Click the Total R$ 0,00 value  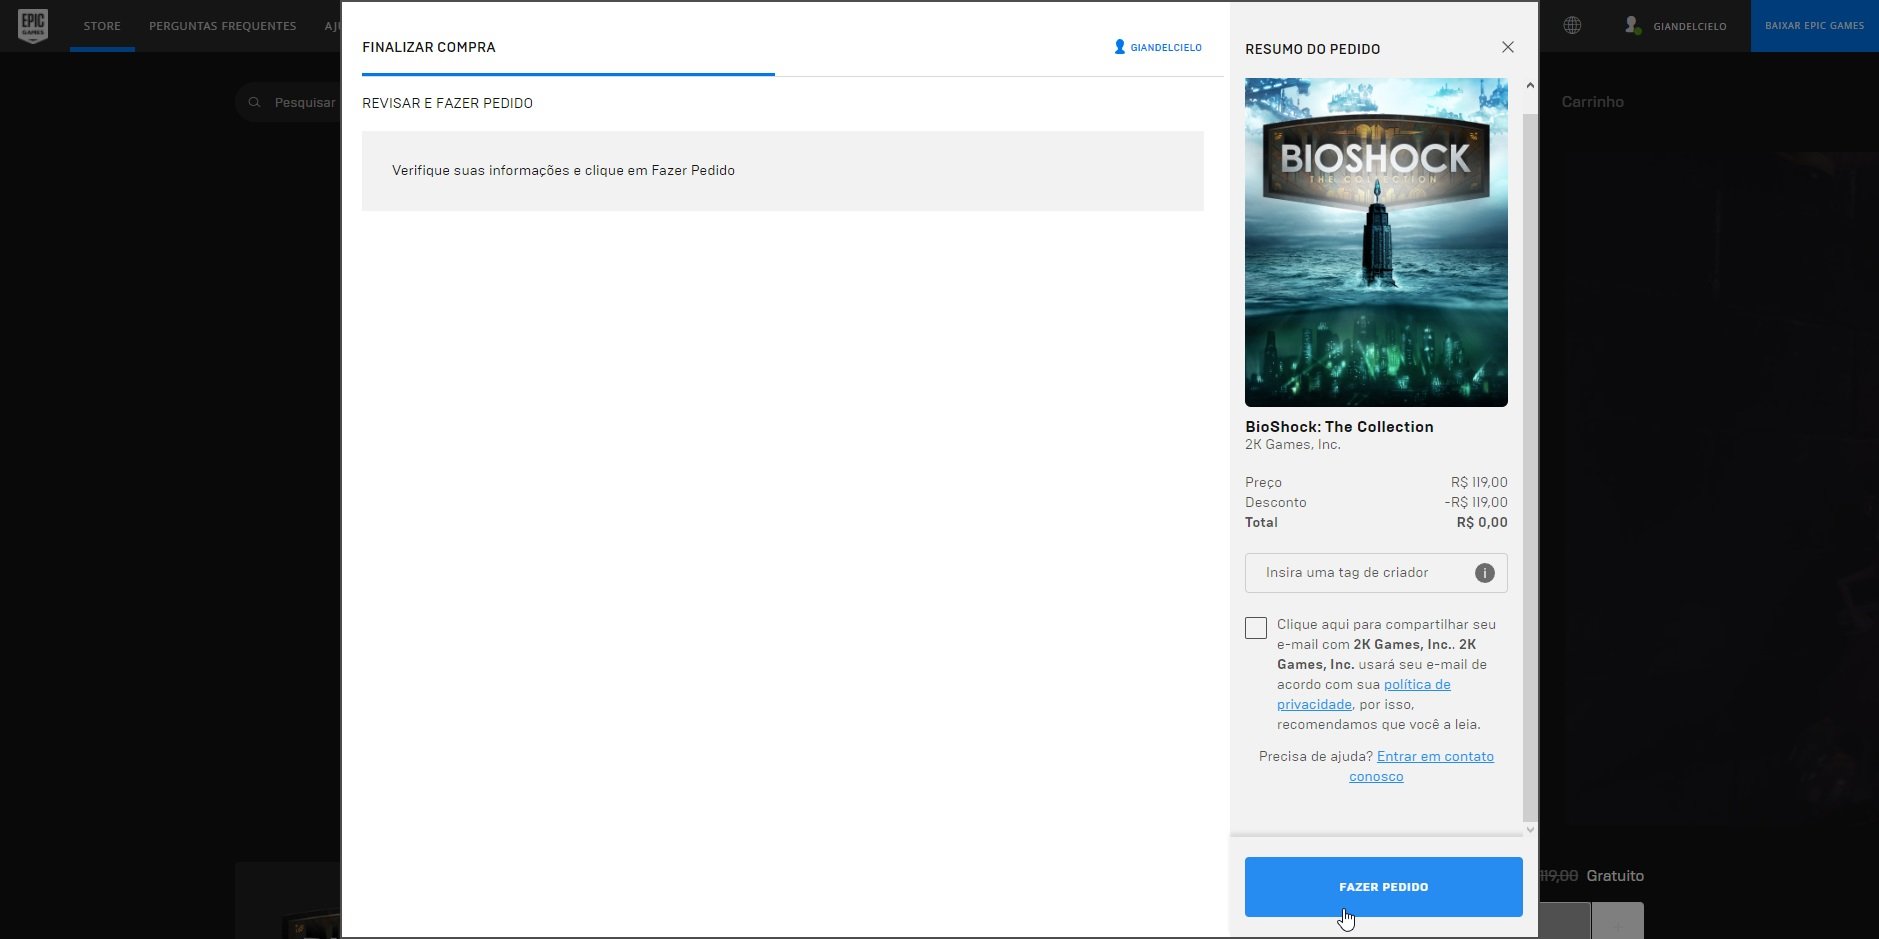click(1482, 522)
